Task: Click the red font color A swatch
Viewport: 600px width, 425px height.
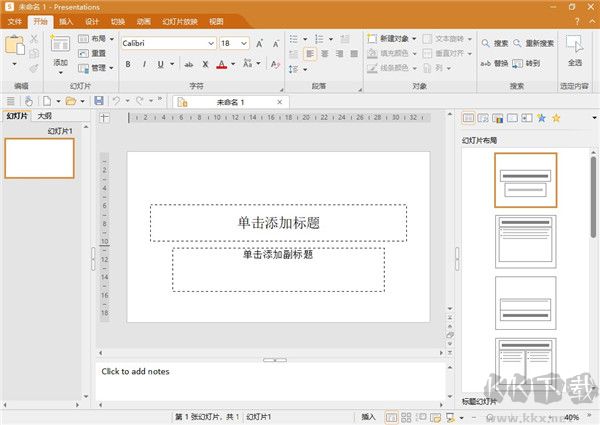Action: coord(222,64)
